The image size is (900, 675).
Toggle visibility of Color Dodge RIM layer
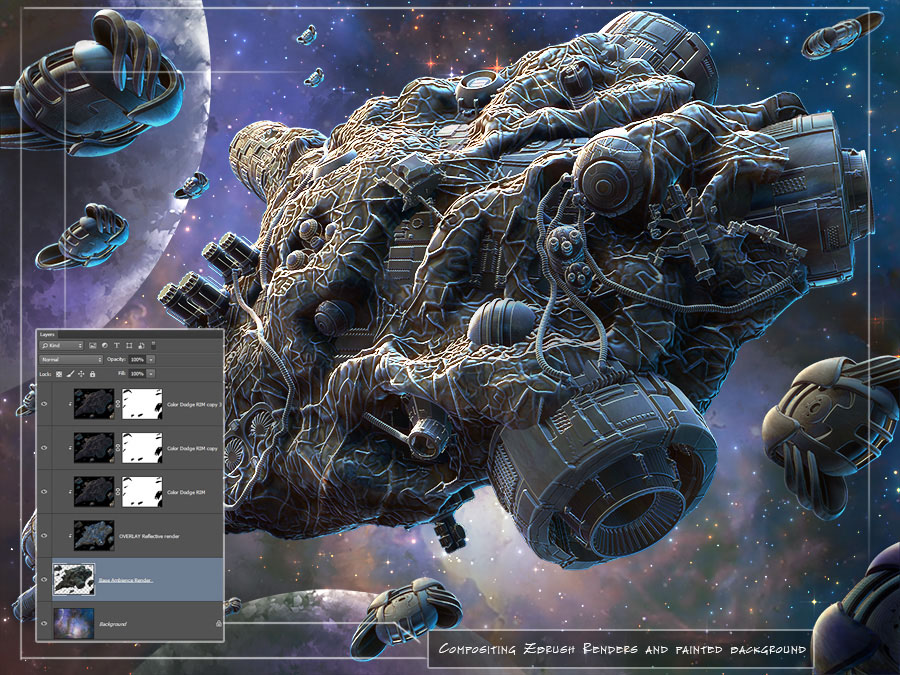[44, 492]
